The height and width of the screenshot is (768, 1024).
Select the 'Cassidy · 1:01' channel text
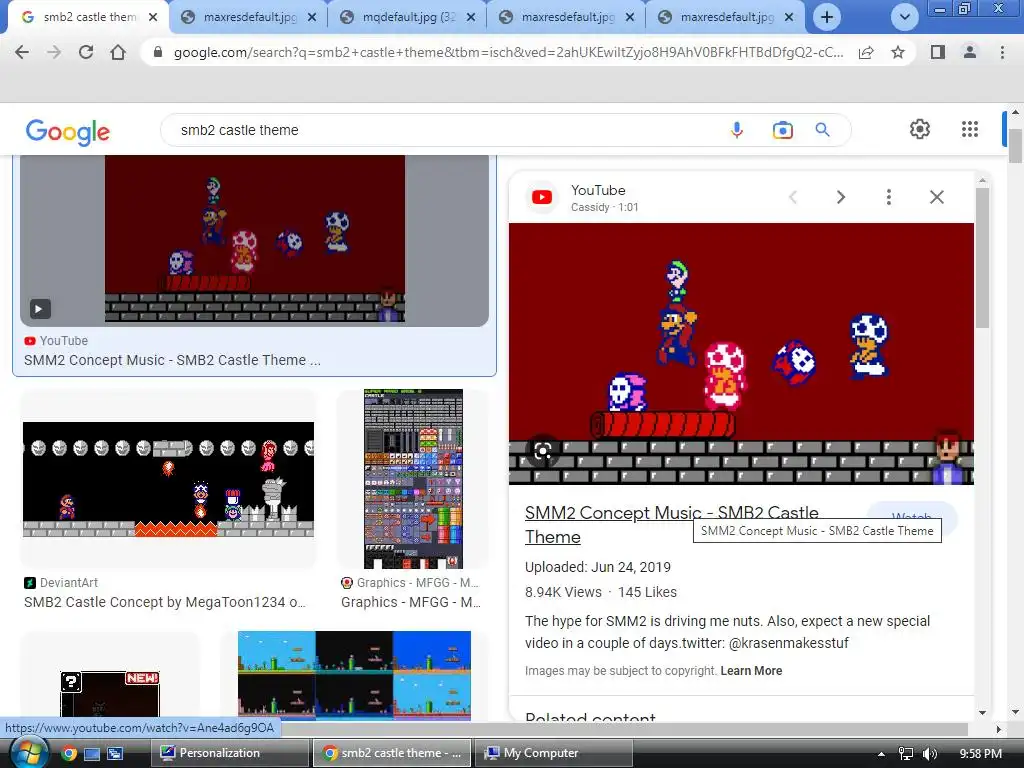pyautogui.click(x=604, y=207)
